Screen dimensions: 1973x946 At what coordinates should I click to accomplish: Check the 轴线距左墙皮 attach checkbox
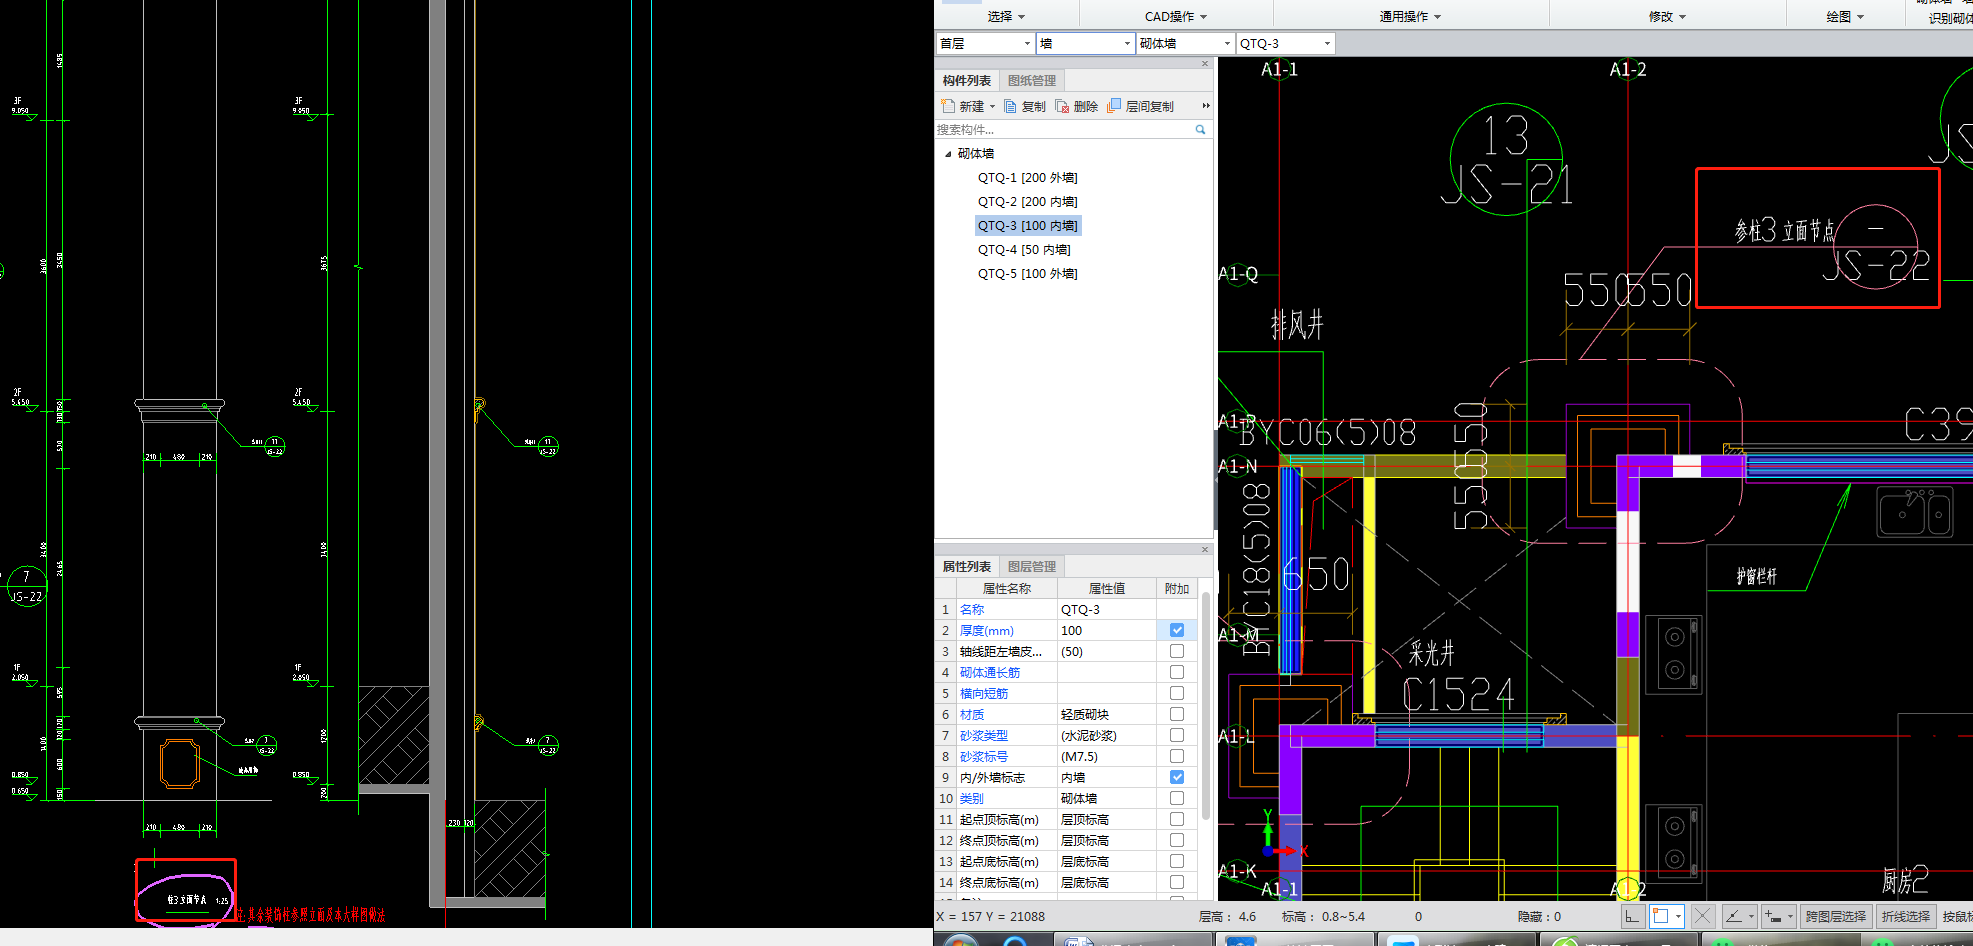tap(1177, 651)
